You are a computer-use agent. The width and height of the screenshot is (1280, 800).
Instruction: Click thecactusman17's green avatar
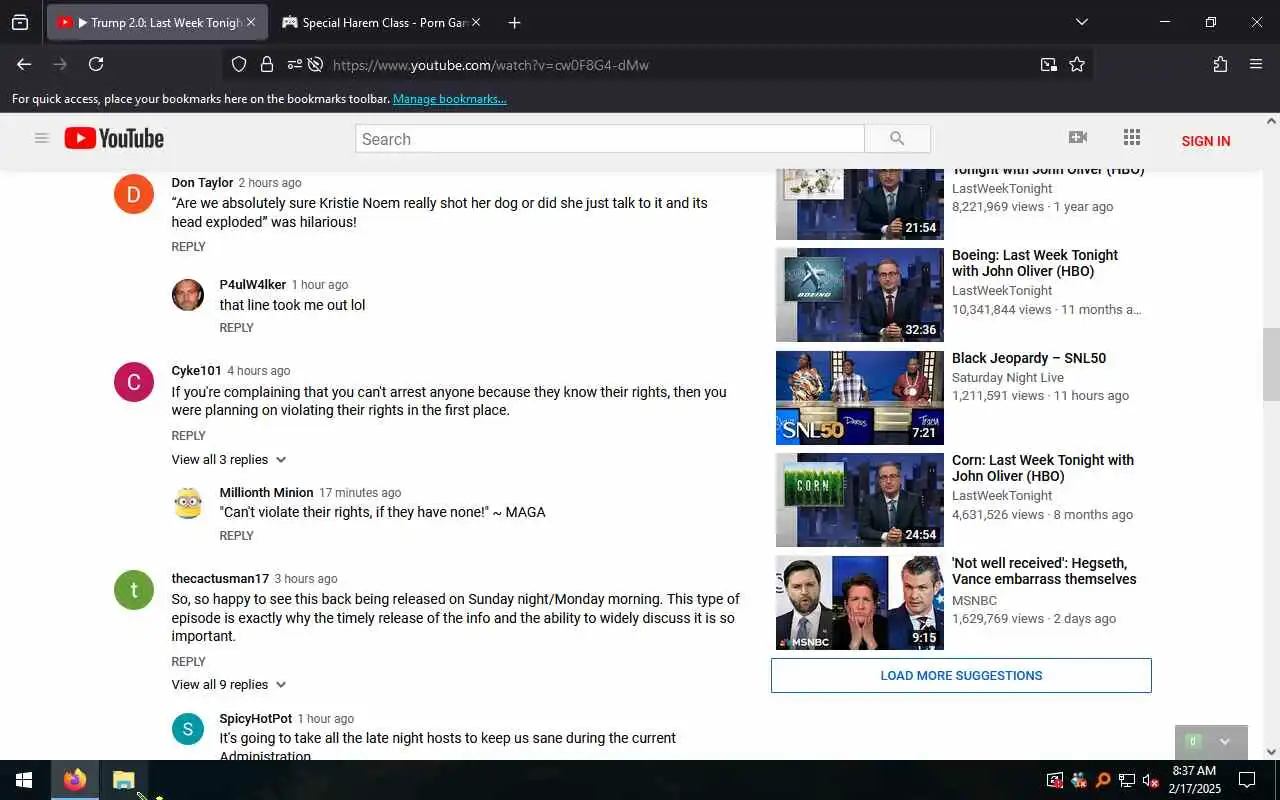pyautogui.click(x=134, y=590)
